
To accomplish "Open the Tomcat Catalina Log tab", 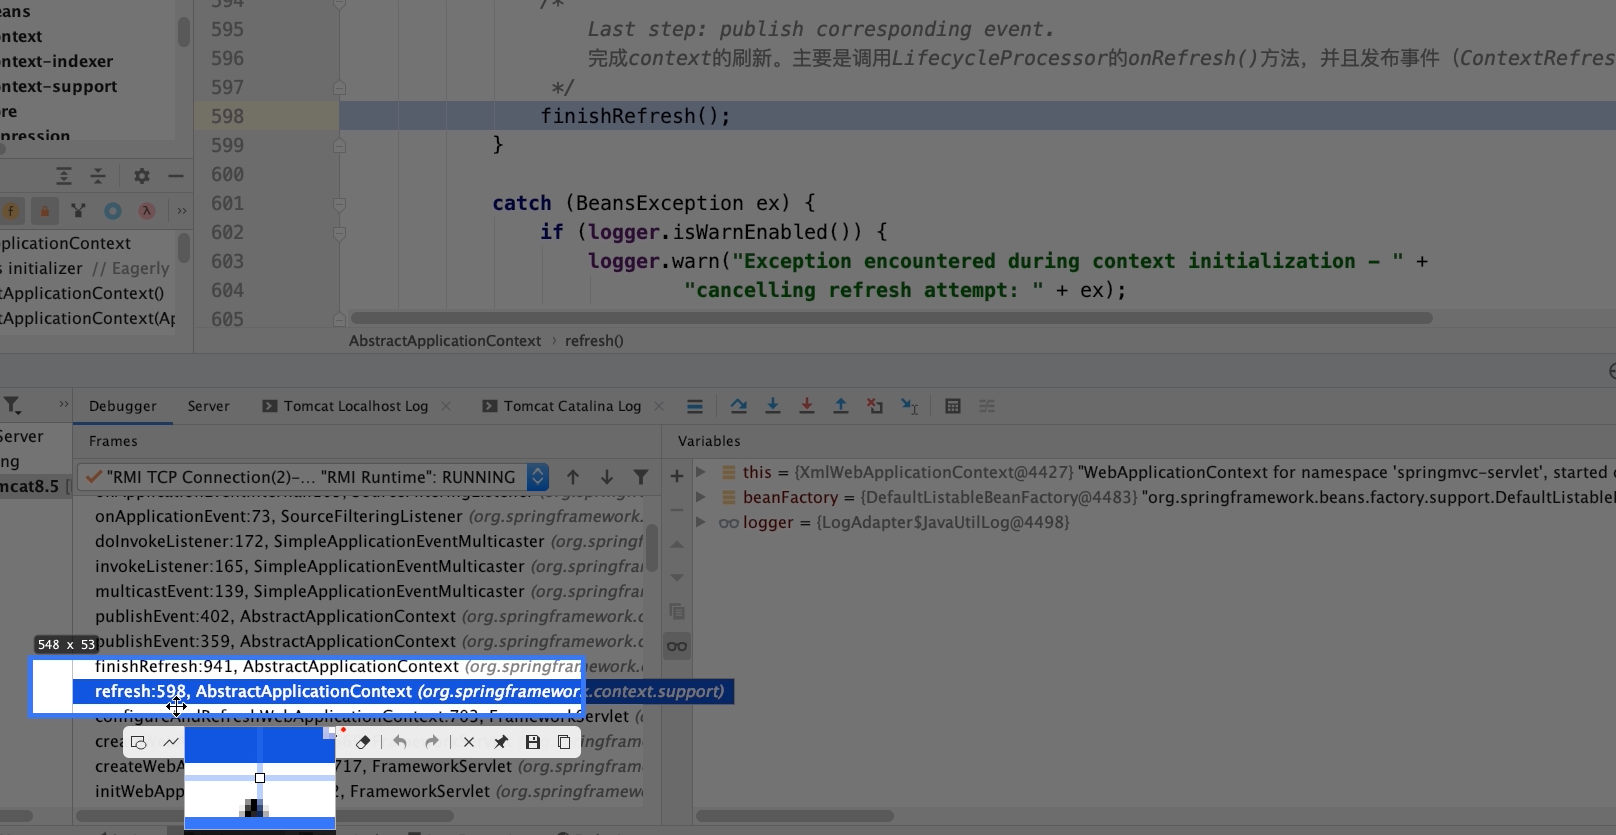I will pos(562,406).
